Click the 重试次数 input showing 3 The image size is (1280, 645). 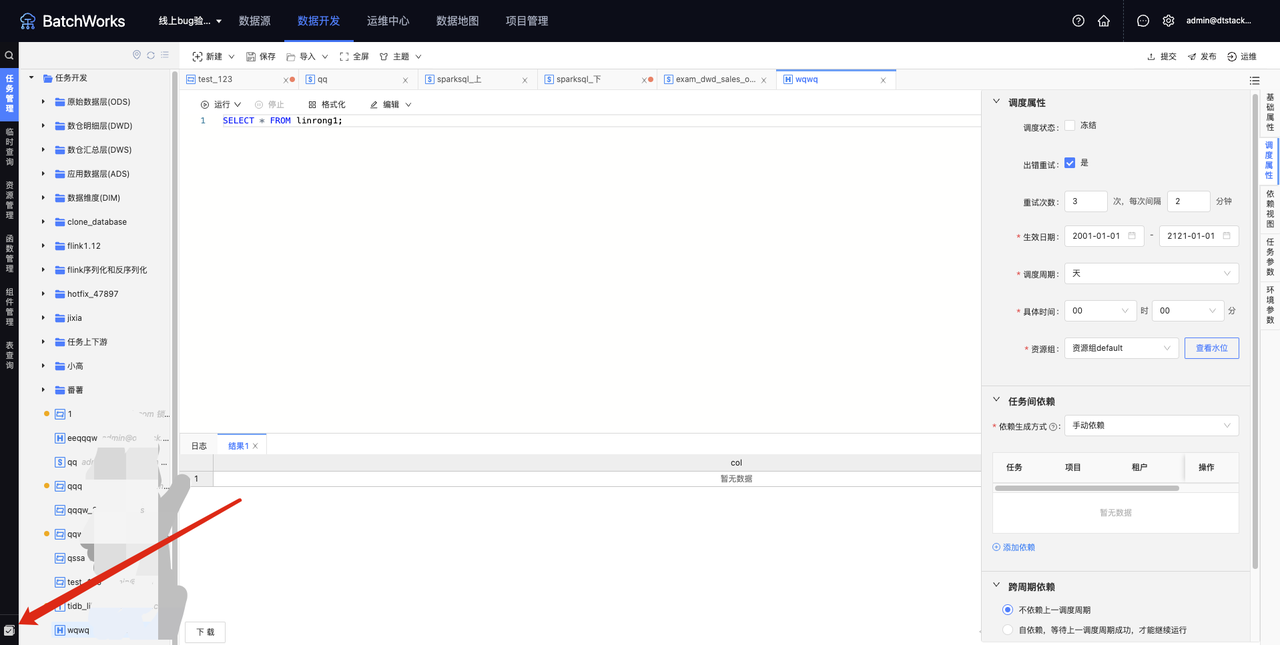1086,201
